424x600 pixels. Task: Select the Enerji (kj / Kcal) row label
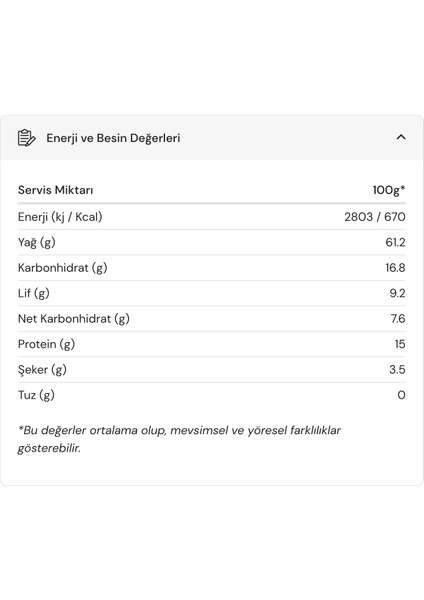tap(60, 217)
